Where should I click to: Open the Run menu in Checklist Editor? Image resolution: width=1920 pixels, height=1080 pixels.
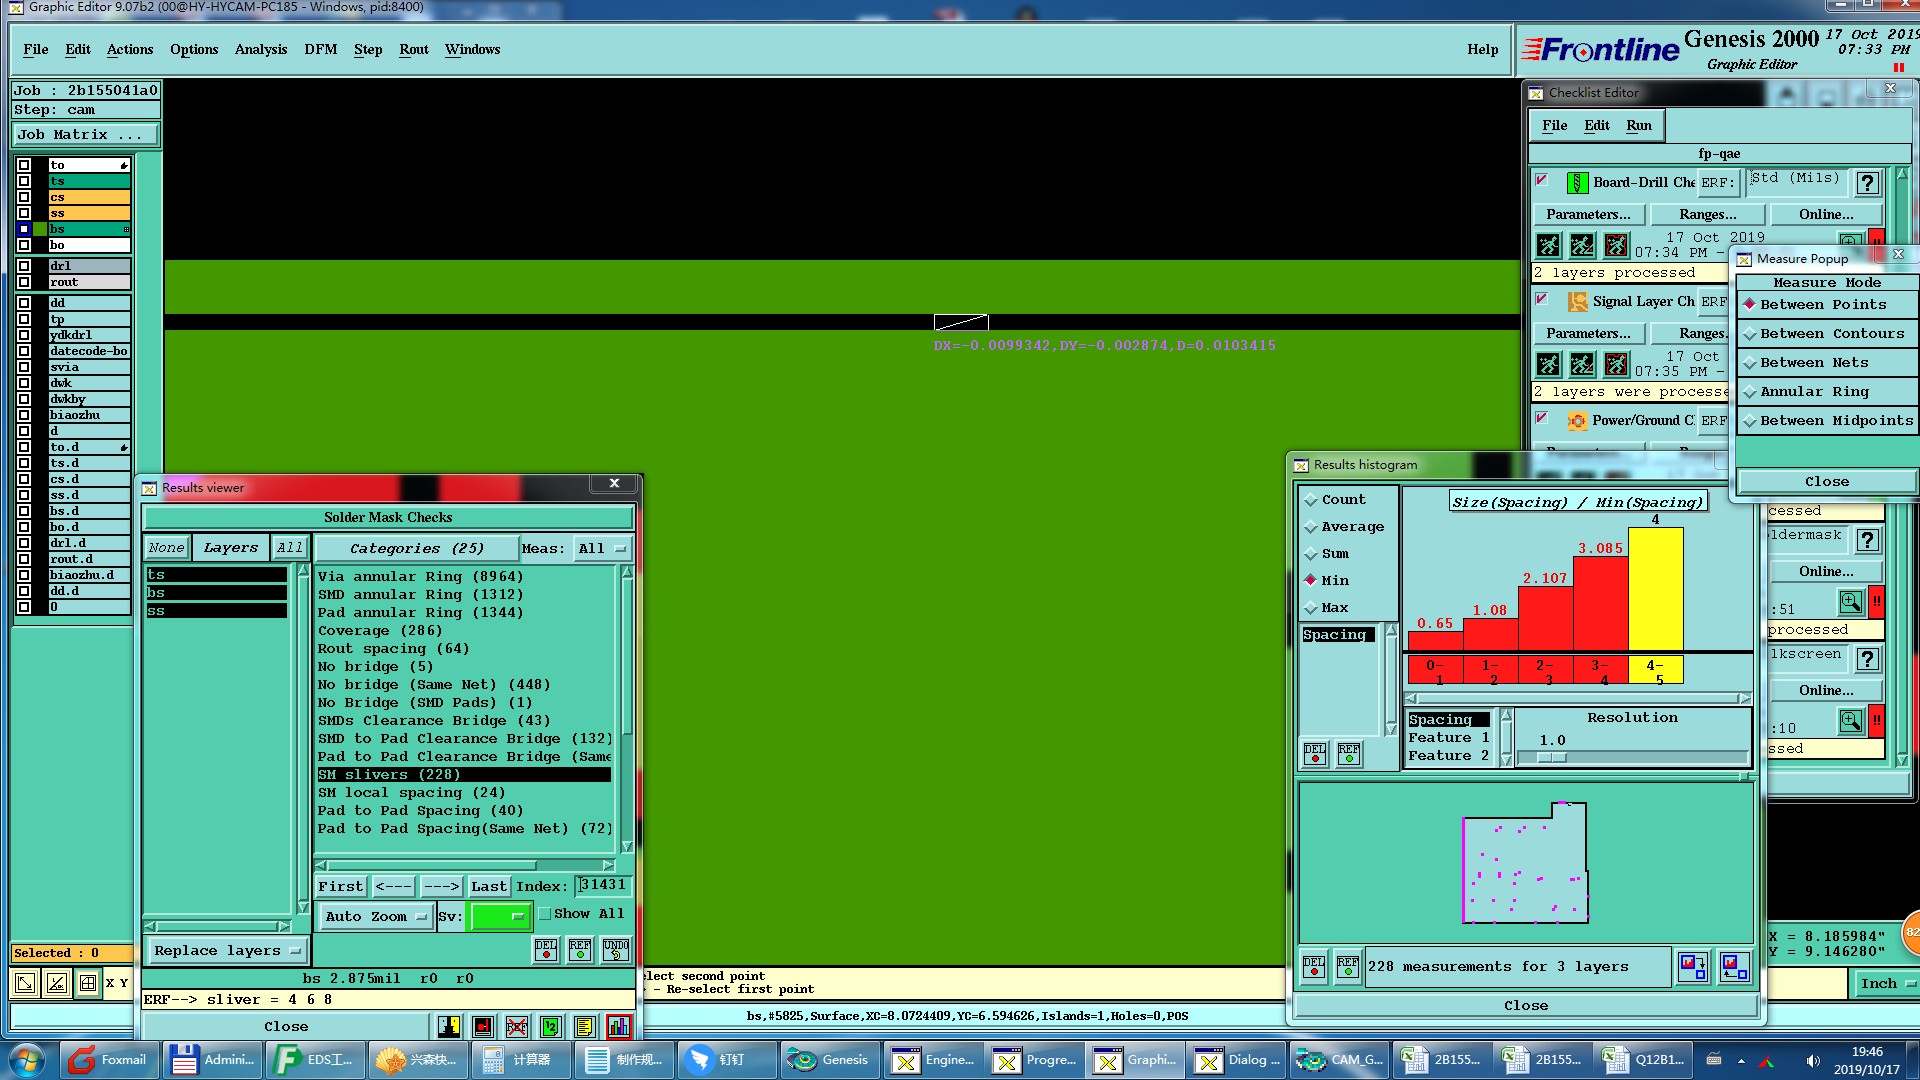[x=1638, y=125]
